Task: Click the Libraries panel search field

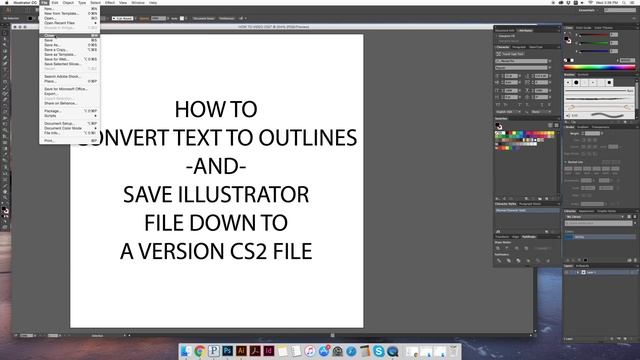Action: [x=599, y=223]
